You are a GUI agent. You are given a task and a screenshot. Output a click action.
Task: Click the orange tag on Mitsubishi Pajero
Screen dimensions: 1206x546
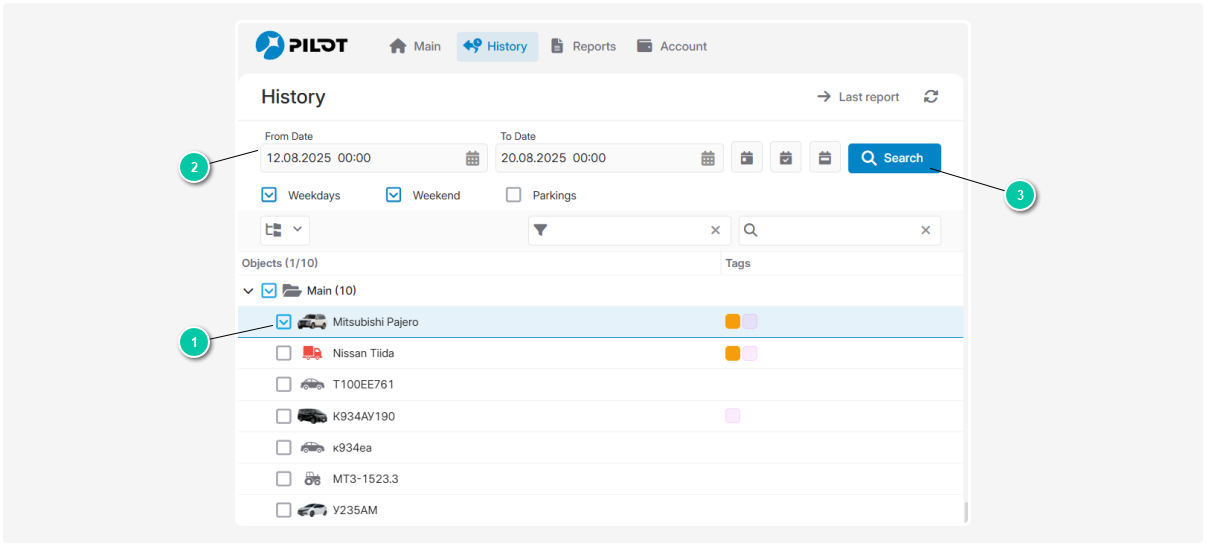point(733,322)
